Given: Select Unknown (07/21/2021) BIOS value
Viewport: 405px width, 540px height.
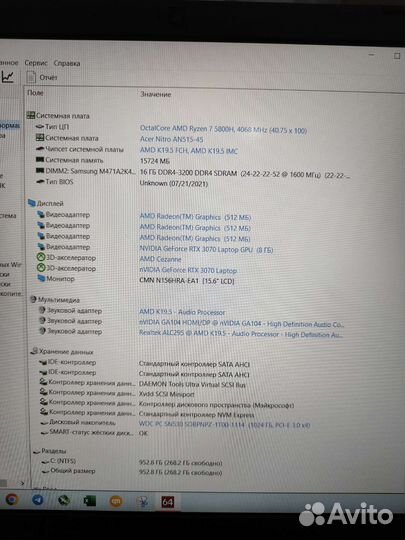Looking at the screenshot, I should (x=174, y=184).
